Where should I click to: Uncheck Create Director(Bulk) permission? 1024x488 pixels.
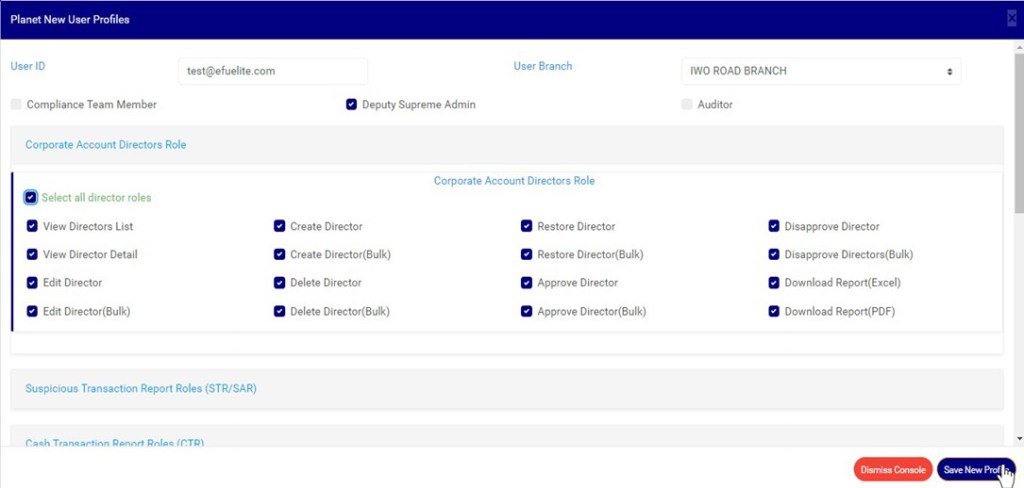(x=280, y=255)
